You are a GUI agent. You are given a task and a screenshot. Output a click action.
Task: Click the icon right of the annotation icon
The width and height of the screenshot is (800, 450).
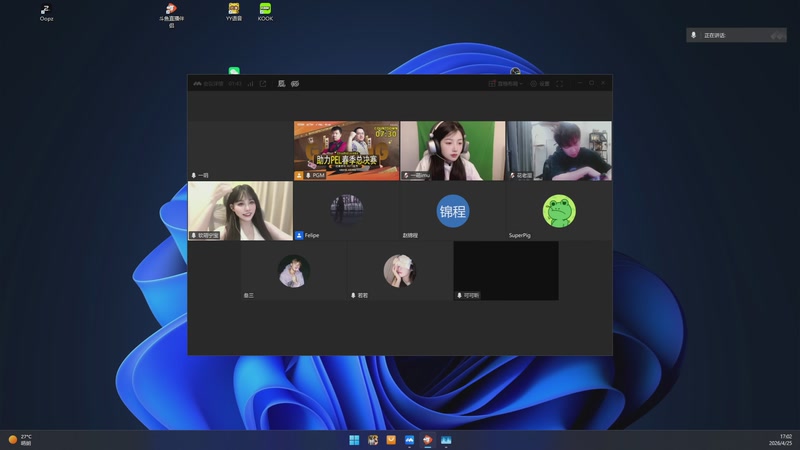[x=295, y=84]
